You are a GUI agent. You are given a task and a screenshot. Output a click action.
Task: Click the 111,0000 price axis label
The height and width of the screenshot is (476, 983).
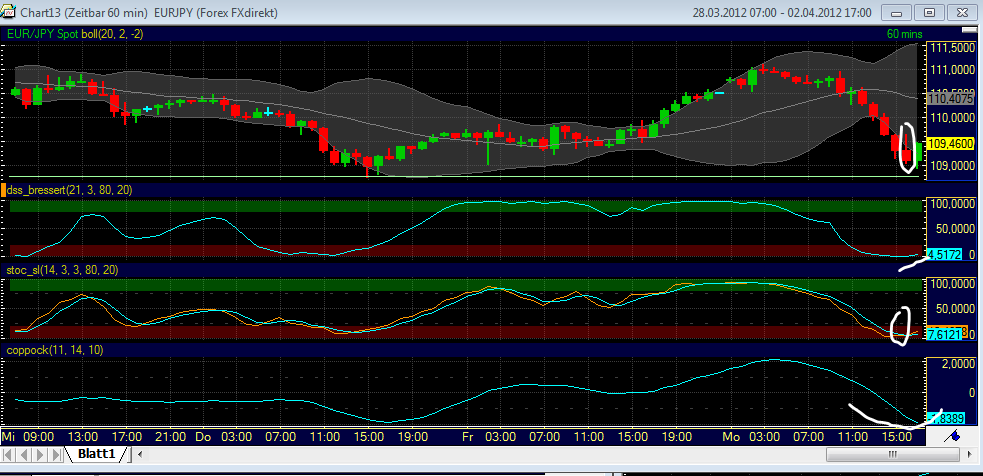pos(953,71)
